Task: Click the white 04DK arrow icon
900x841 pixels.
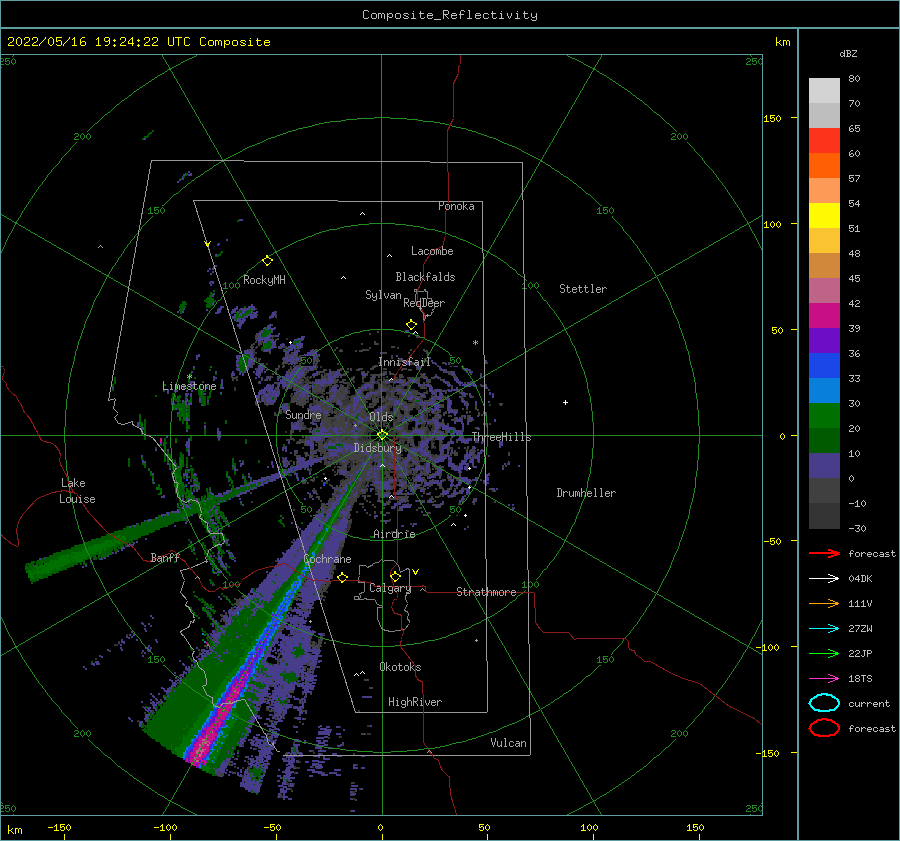Action: coord(824,579)
